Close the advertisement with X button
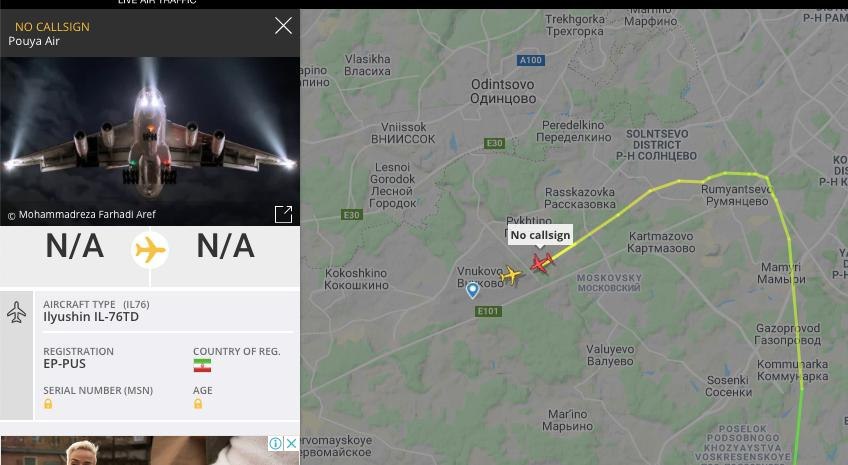This screenshot has width=848, height=465. pos(291,443)
